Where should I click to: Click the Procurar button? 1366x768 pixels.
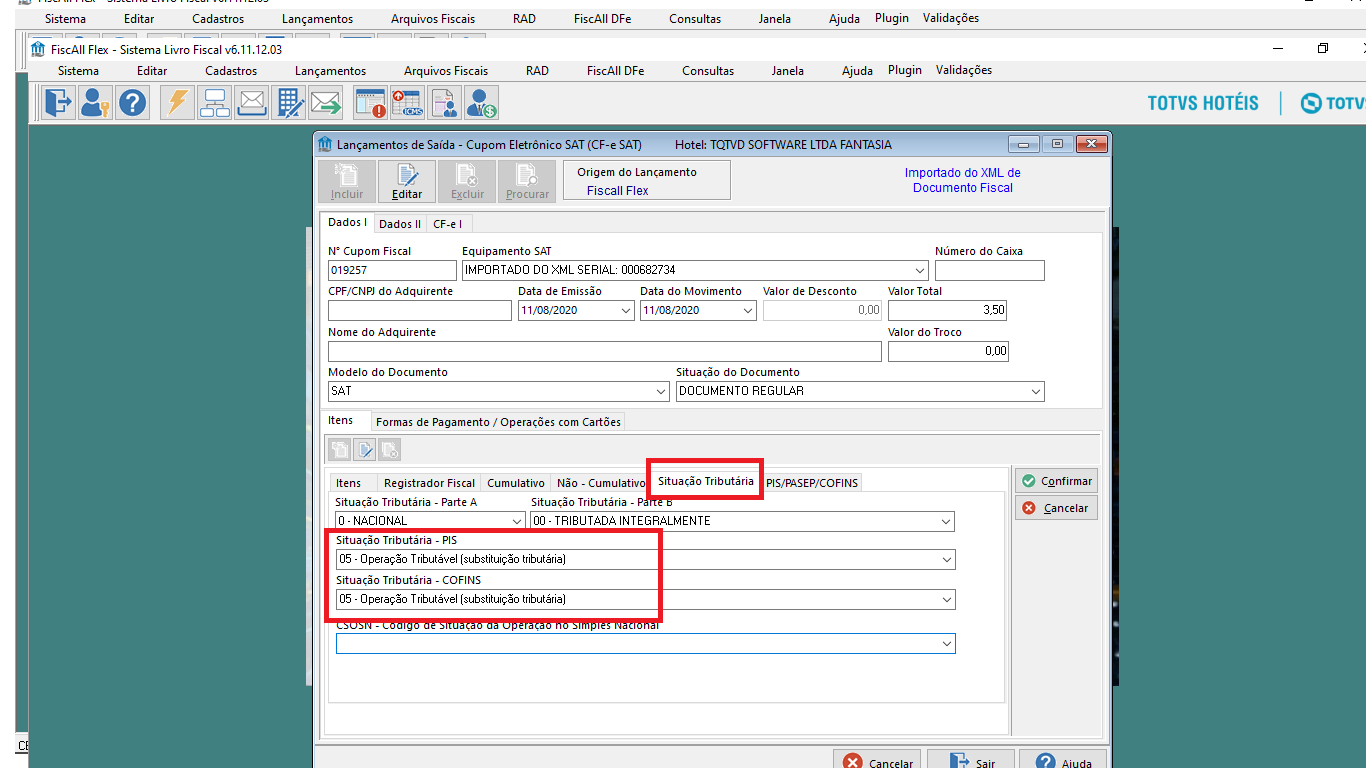pos(527,181)
